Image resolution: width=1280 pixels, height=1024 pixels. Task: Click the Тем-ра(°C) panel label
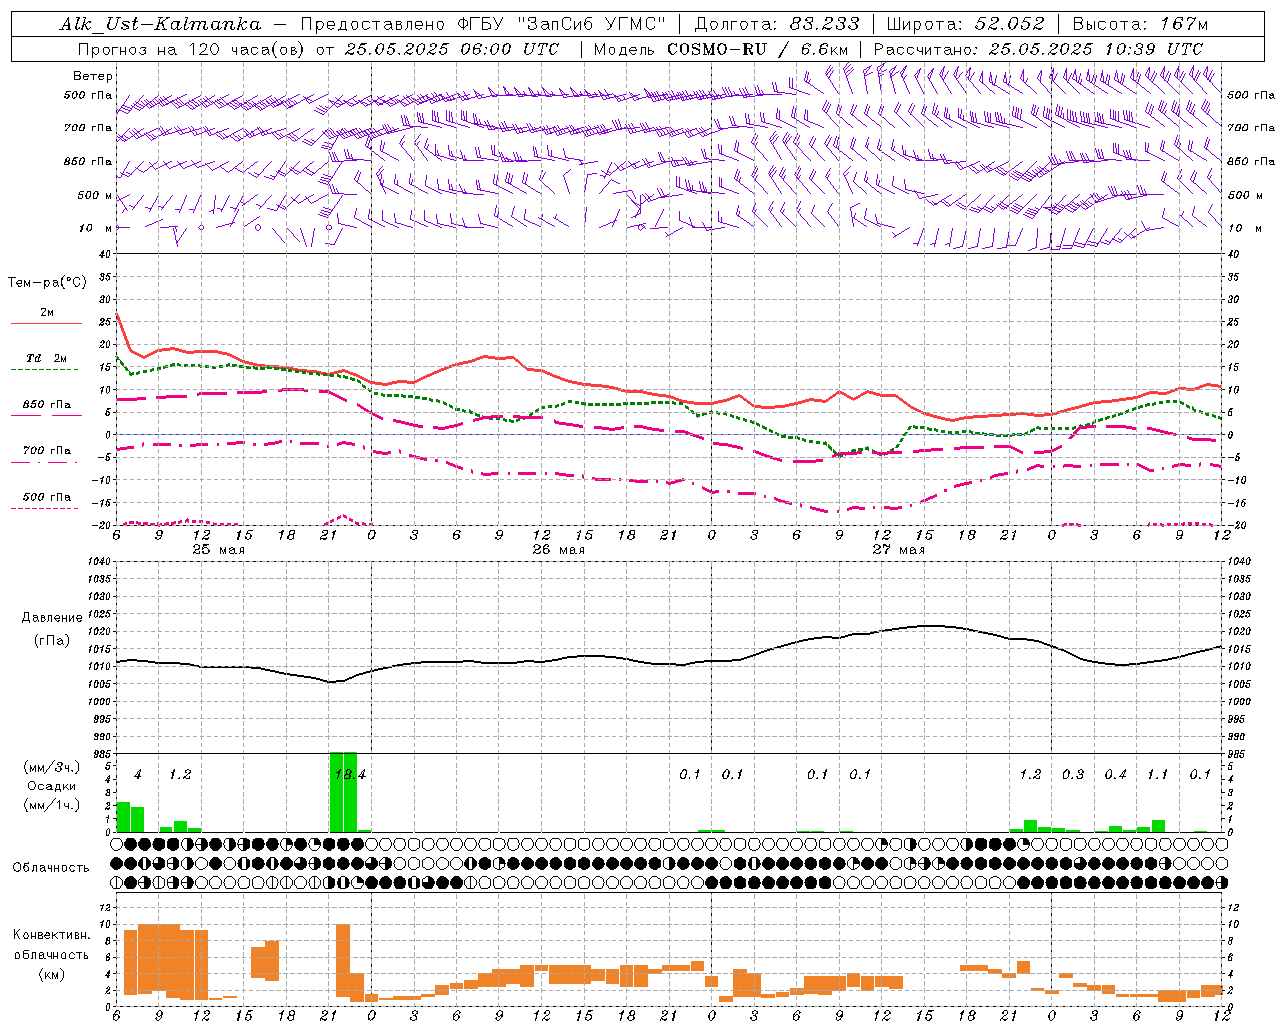pyautogui.click(x=47, y=283)
